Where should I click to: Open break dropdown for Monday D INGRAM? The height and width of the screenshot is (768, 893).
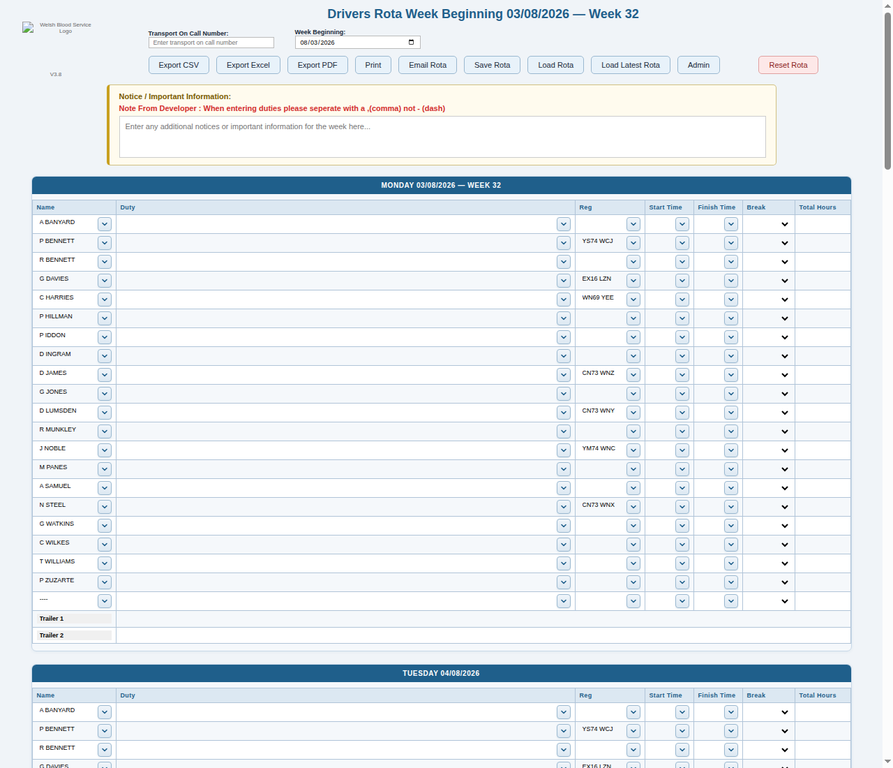click(784, 356)
